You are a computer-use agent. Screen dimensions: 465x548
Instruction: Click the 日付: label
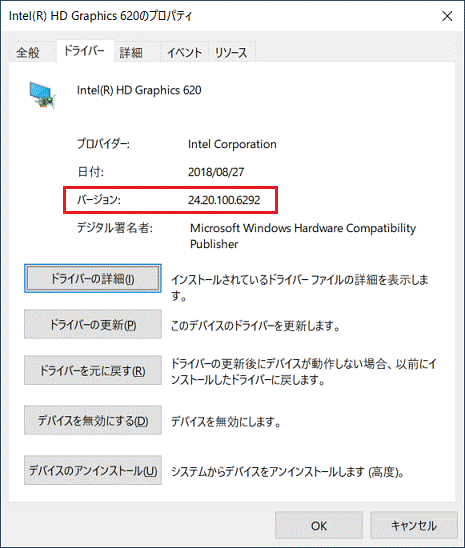[x=90, y=172]
